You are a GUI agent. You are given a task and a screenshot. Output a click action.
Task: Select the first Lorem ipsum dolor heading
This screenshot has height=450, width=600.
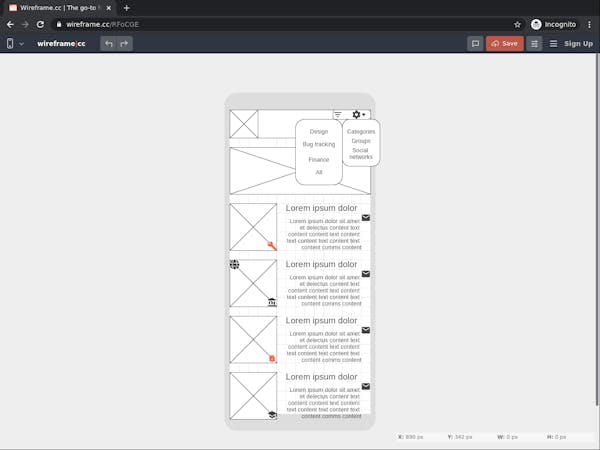[x=321, y=208]
